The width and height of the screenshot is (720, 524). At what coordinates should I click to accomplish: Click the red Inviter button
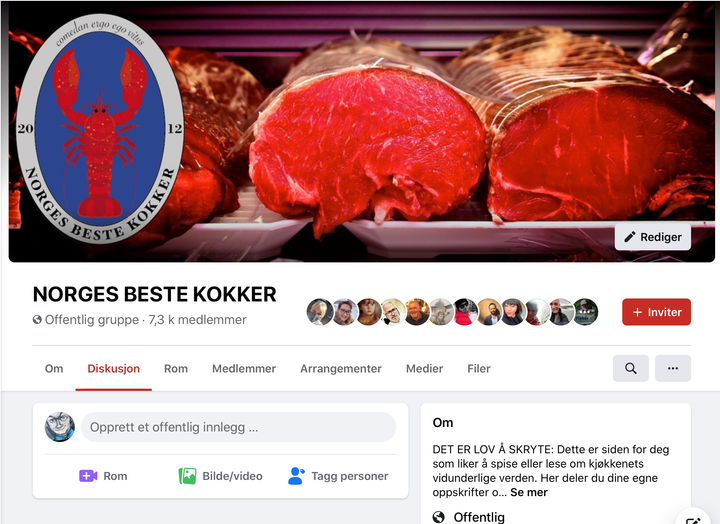[656, 312]
